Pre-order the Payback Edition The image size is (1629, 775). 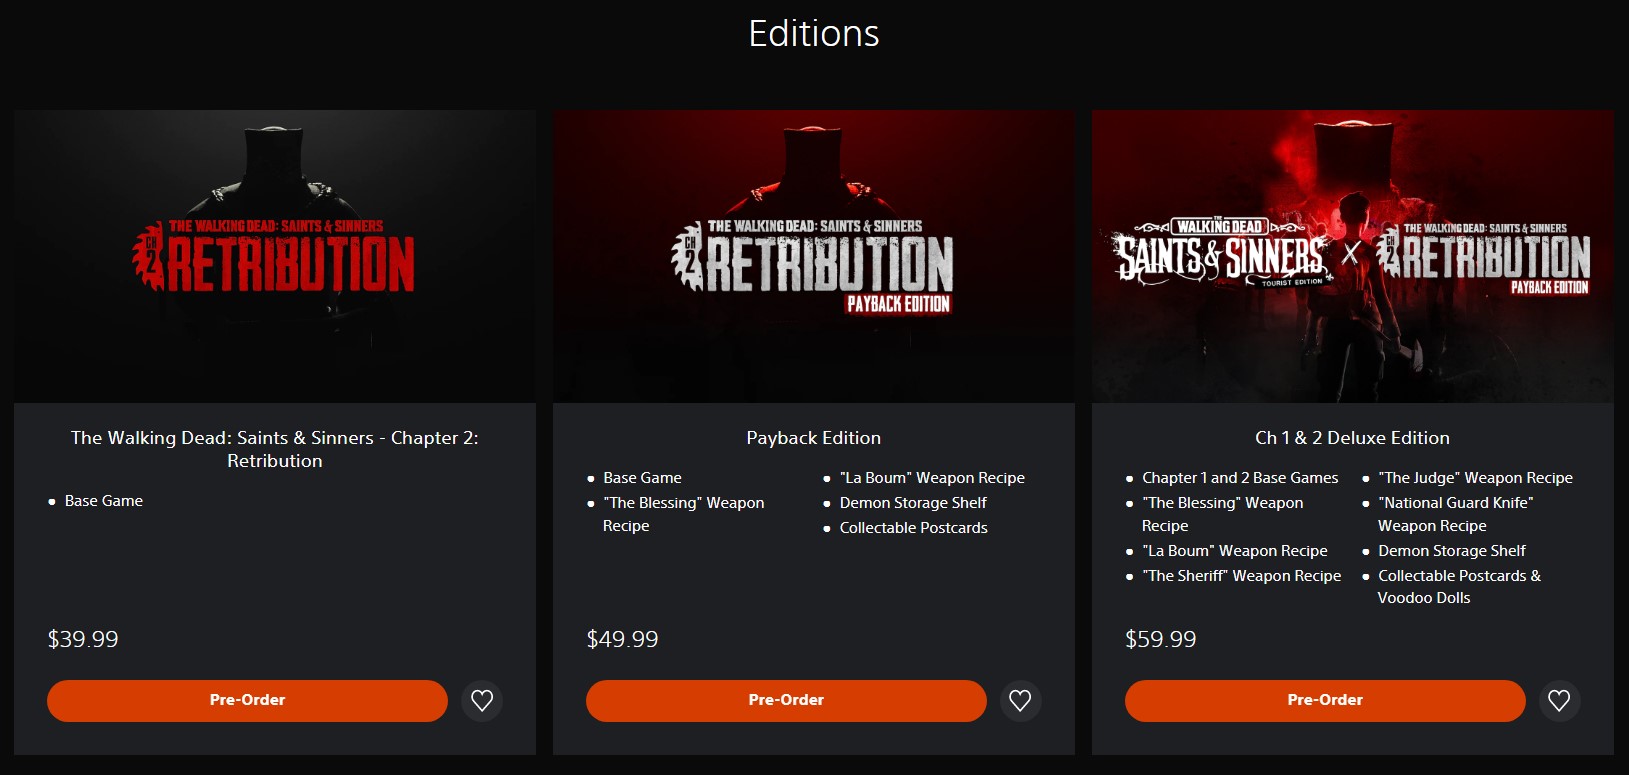coord(786,701)
